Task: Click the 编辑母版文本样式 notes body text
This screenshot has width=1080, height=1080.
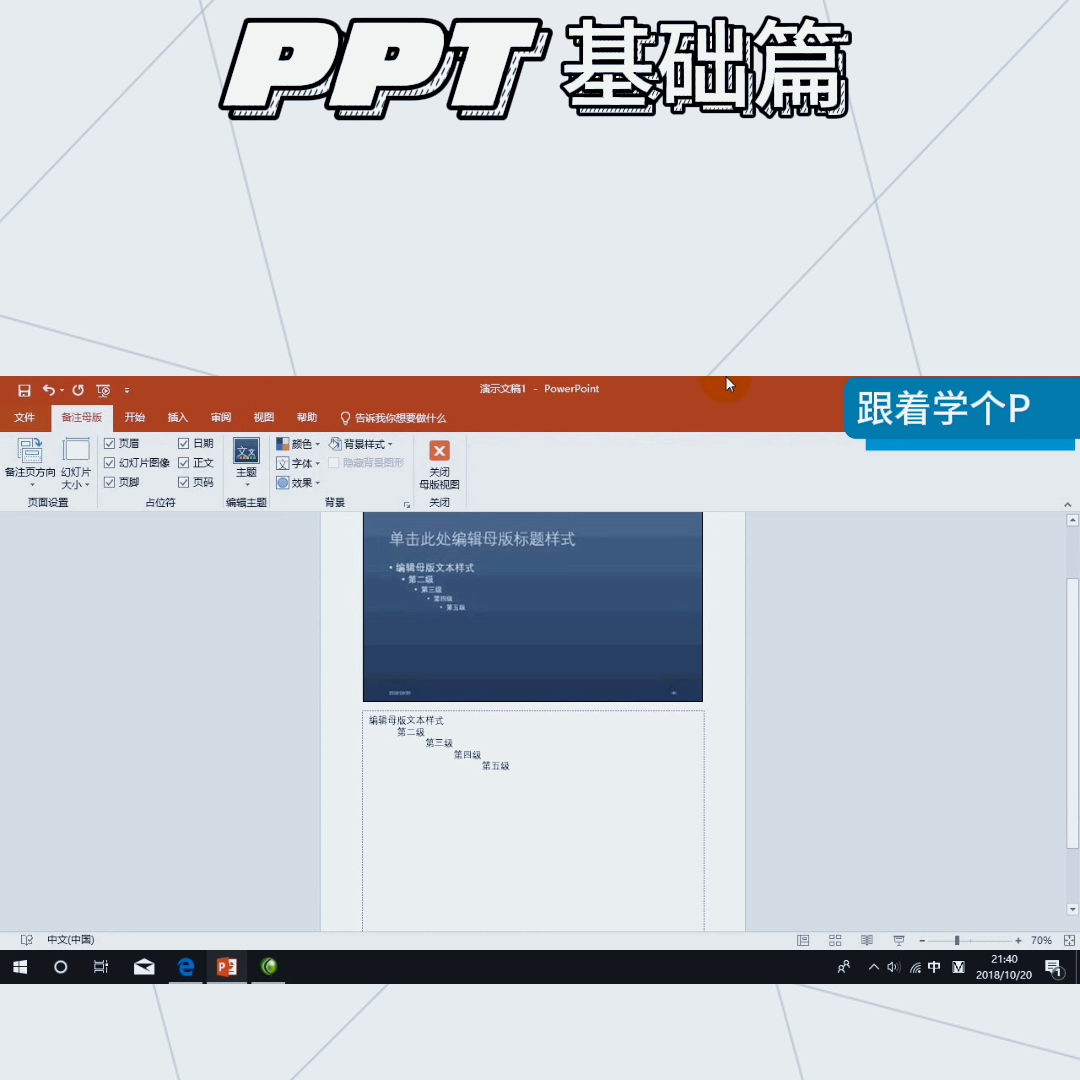Action: [406, 720]
